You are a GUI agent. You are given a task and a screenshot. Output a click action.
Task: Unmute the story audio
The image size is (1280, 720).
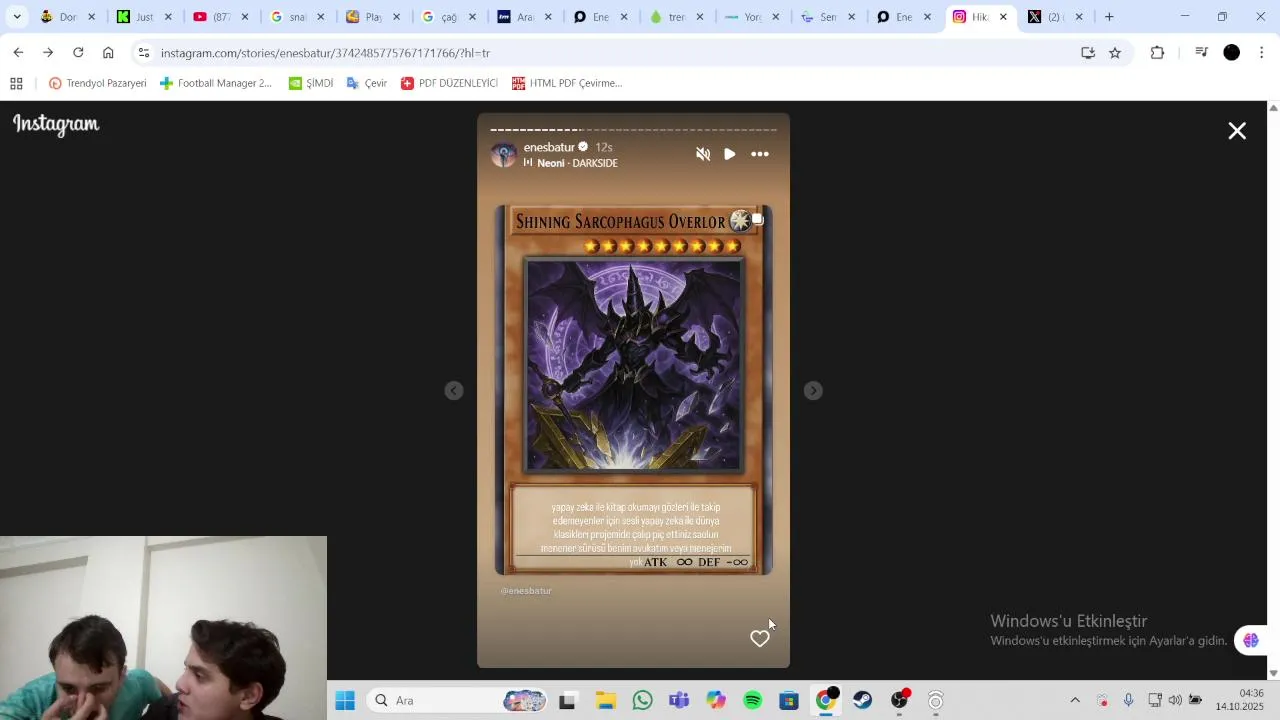click(x=703, y=154)
